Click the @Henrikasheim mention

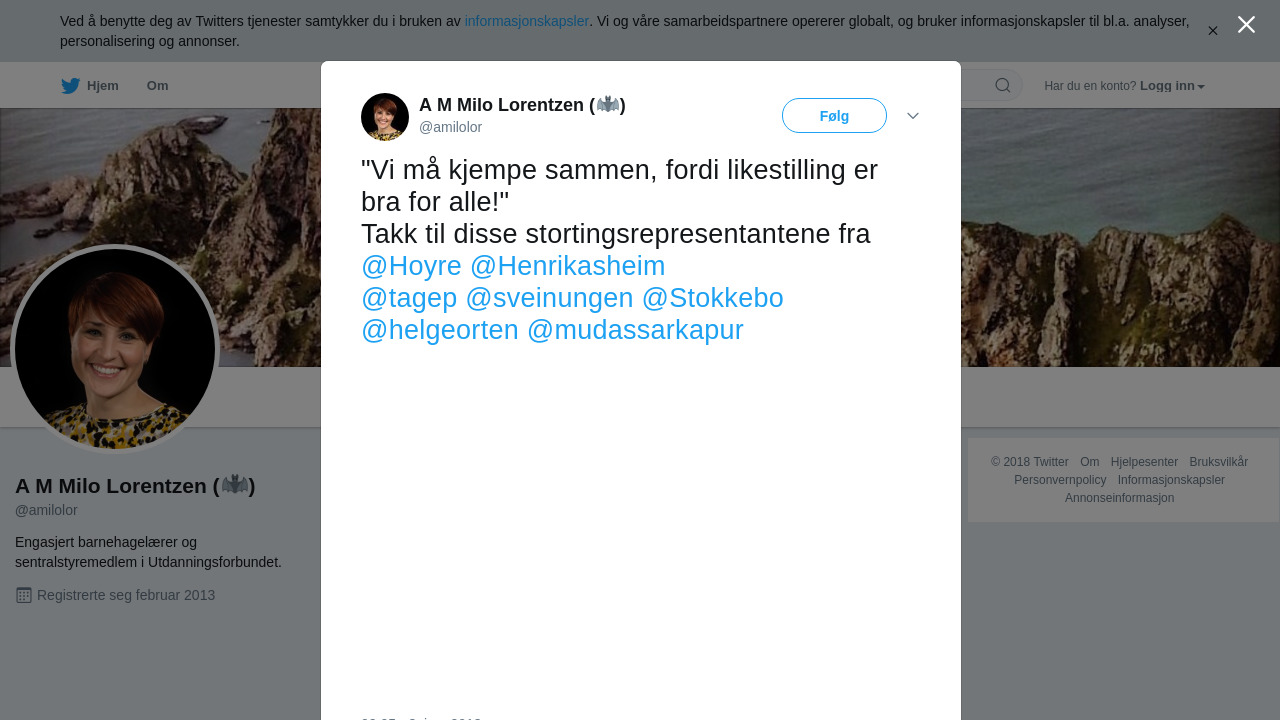pyautogui.click(x=567, y=266)
